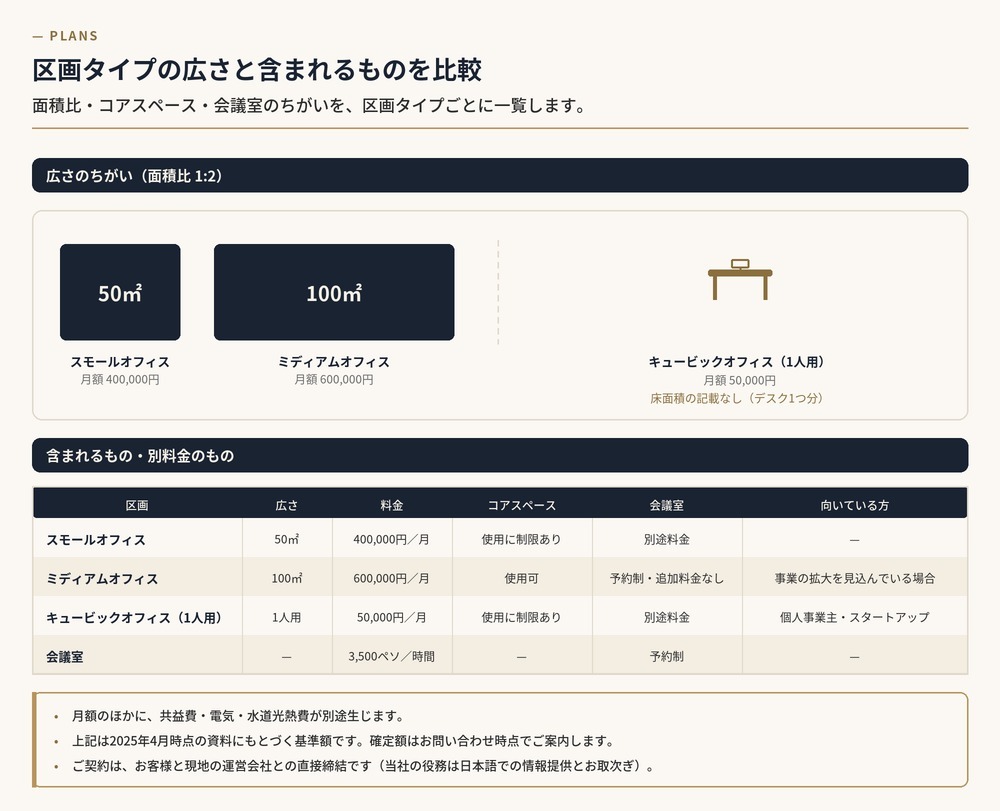
Task: Click the 3,500ペソ/時間 cell
Action: (392, 656)
